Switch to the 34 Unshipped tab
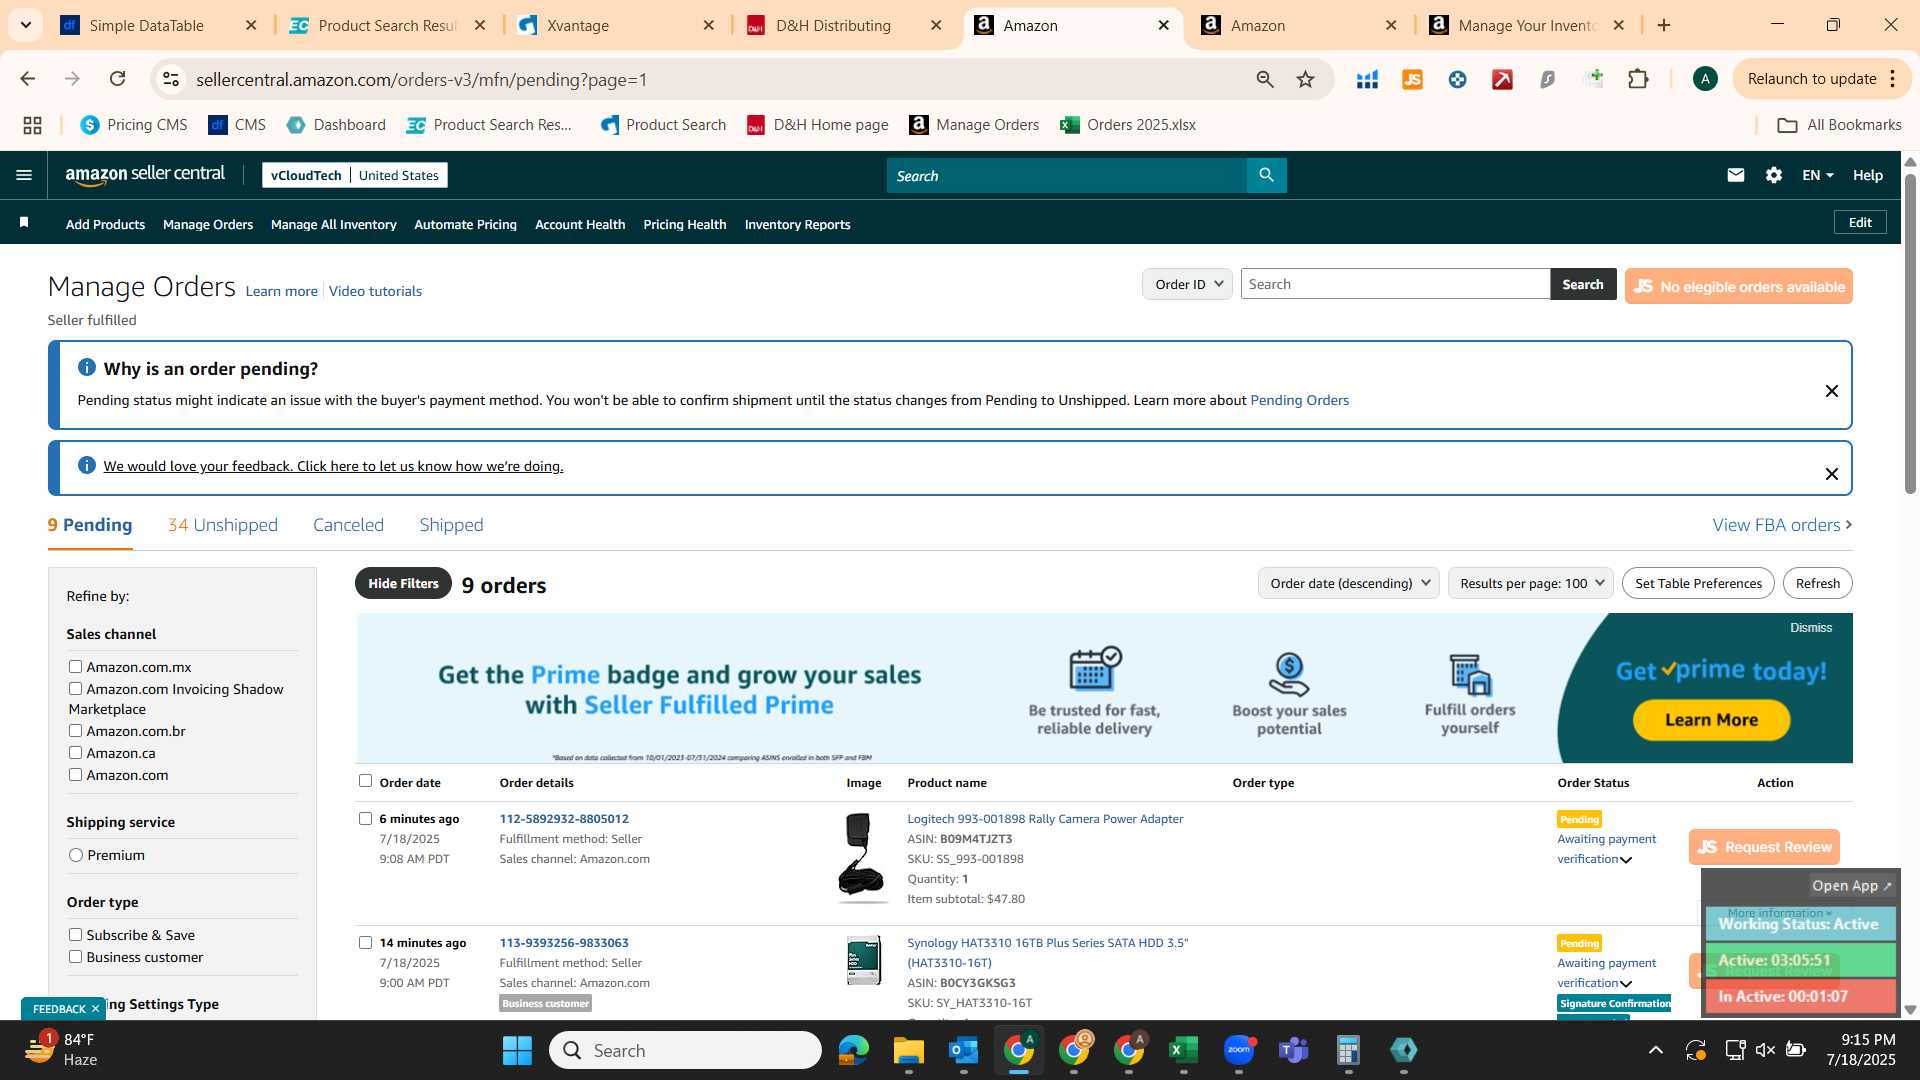 [223, 525]
